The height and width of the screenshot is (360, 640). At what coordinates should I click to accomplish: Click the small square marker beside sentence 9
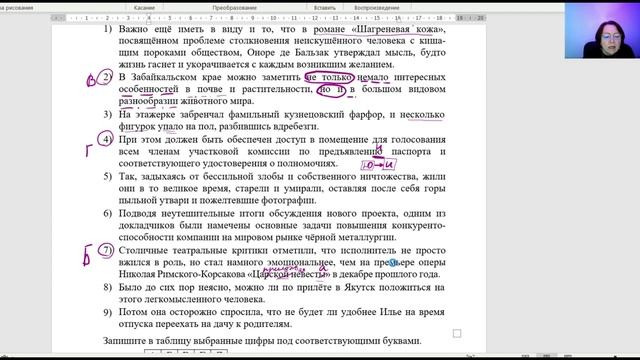pyautogui.click(x=457, y=333)
